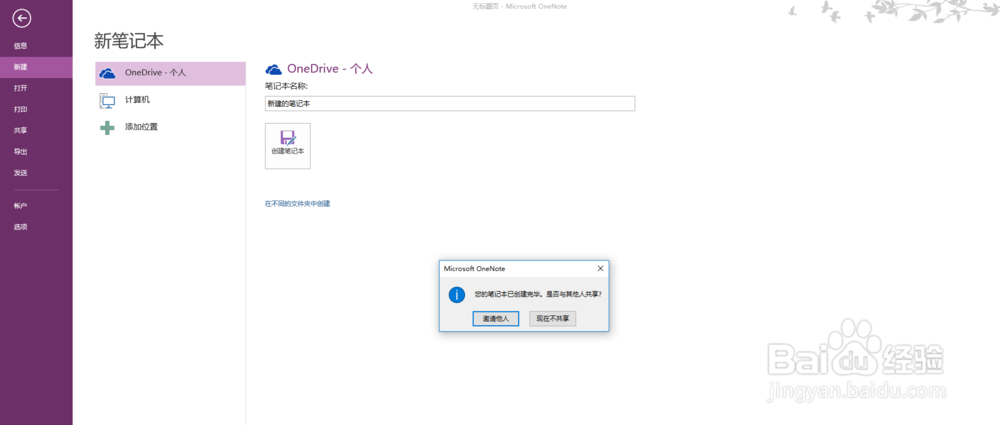Select 导出 in the sidebar
Viewport: 1000px width, 425px height.
pyautogui.click(x=20, y=152)
